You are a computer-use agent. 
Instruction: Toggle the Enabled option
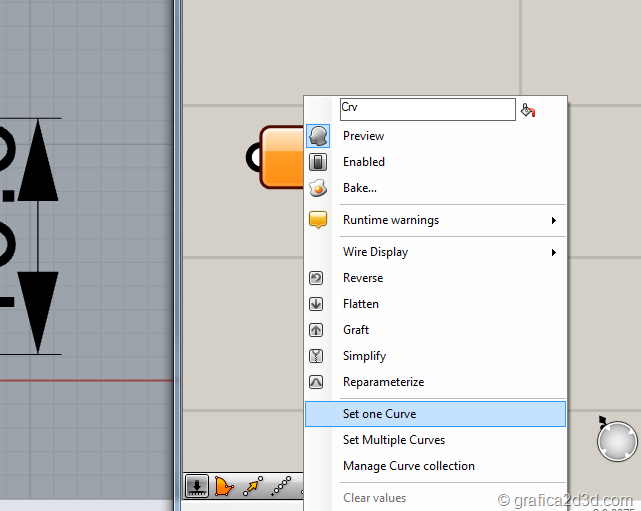363,162
